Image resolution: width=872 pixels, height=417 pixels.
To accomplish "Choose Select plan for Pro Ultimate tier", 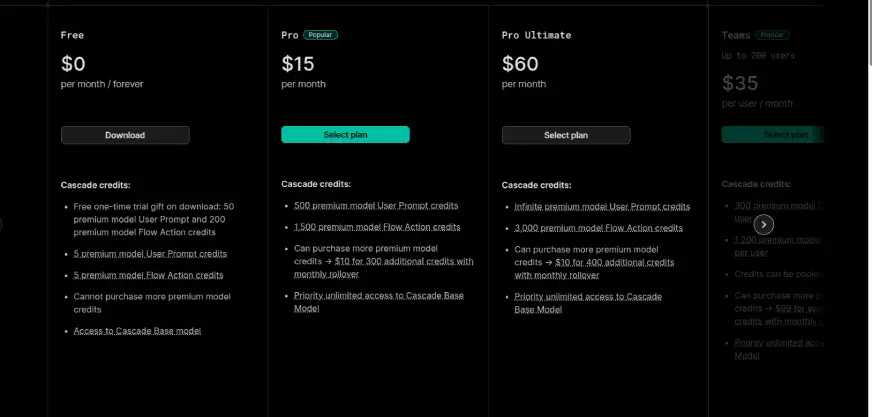I will 566,135.
